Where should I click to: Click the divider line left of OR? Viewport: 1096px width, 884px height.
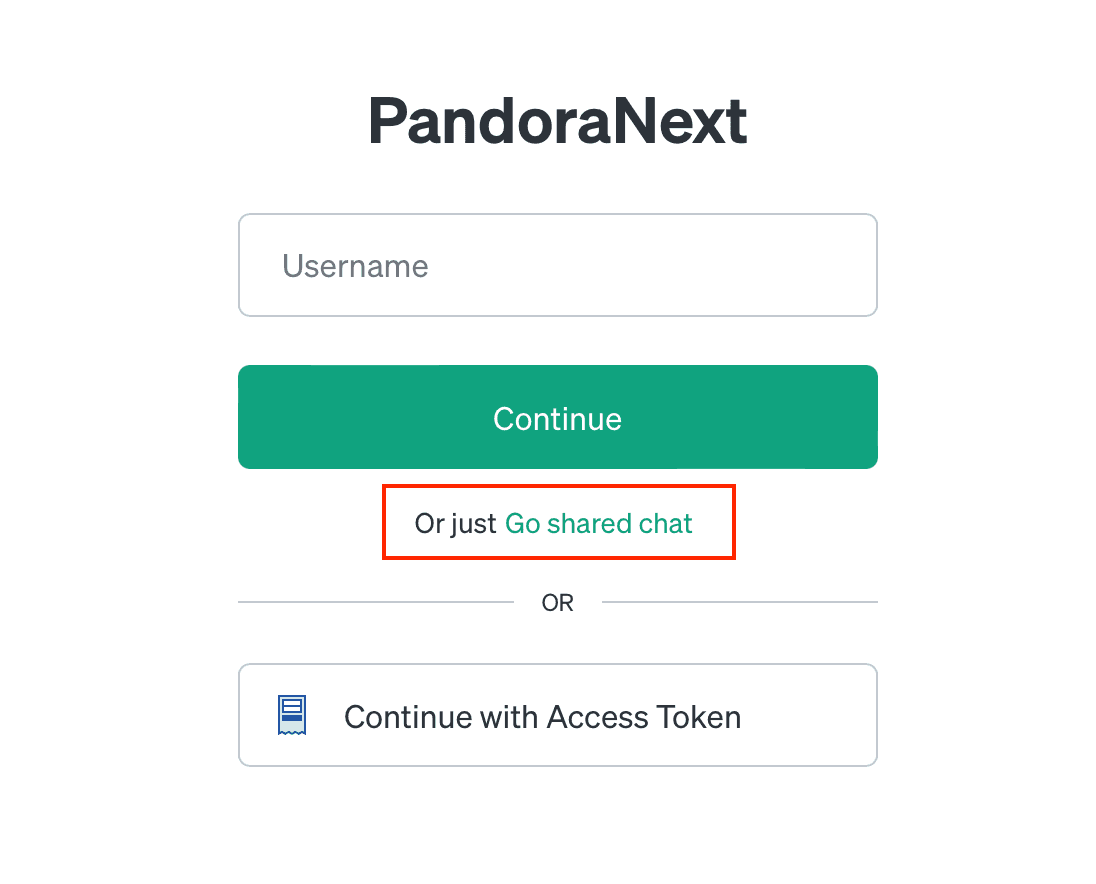376,602
